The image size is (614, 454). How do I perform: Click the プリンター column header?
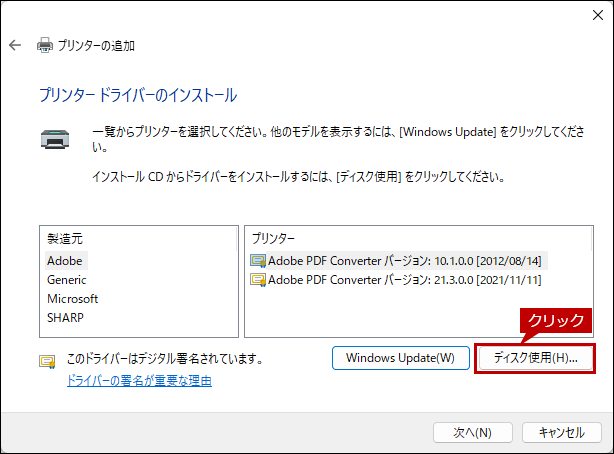419,239
